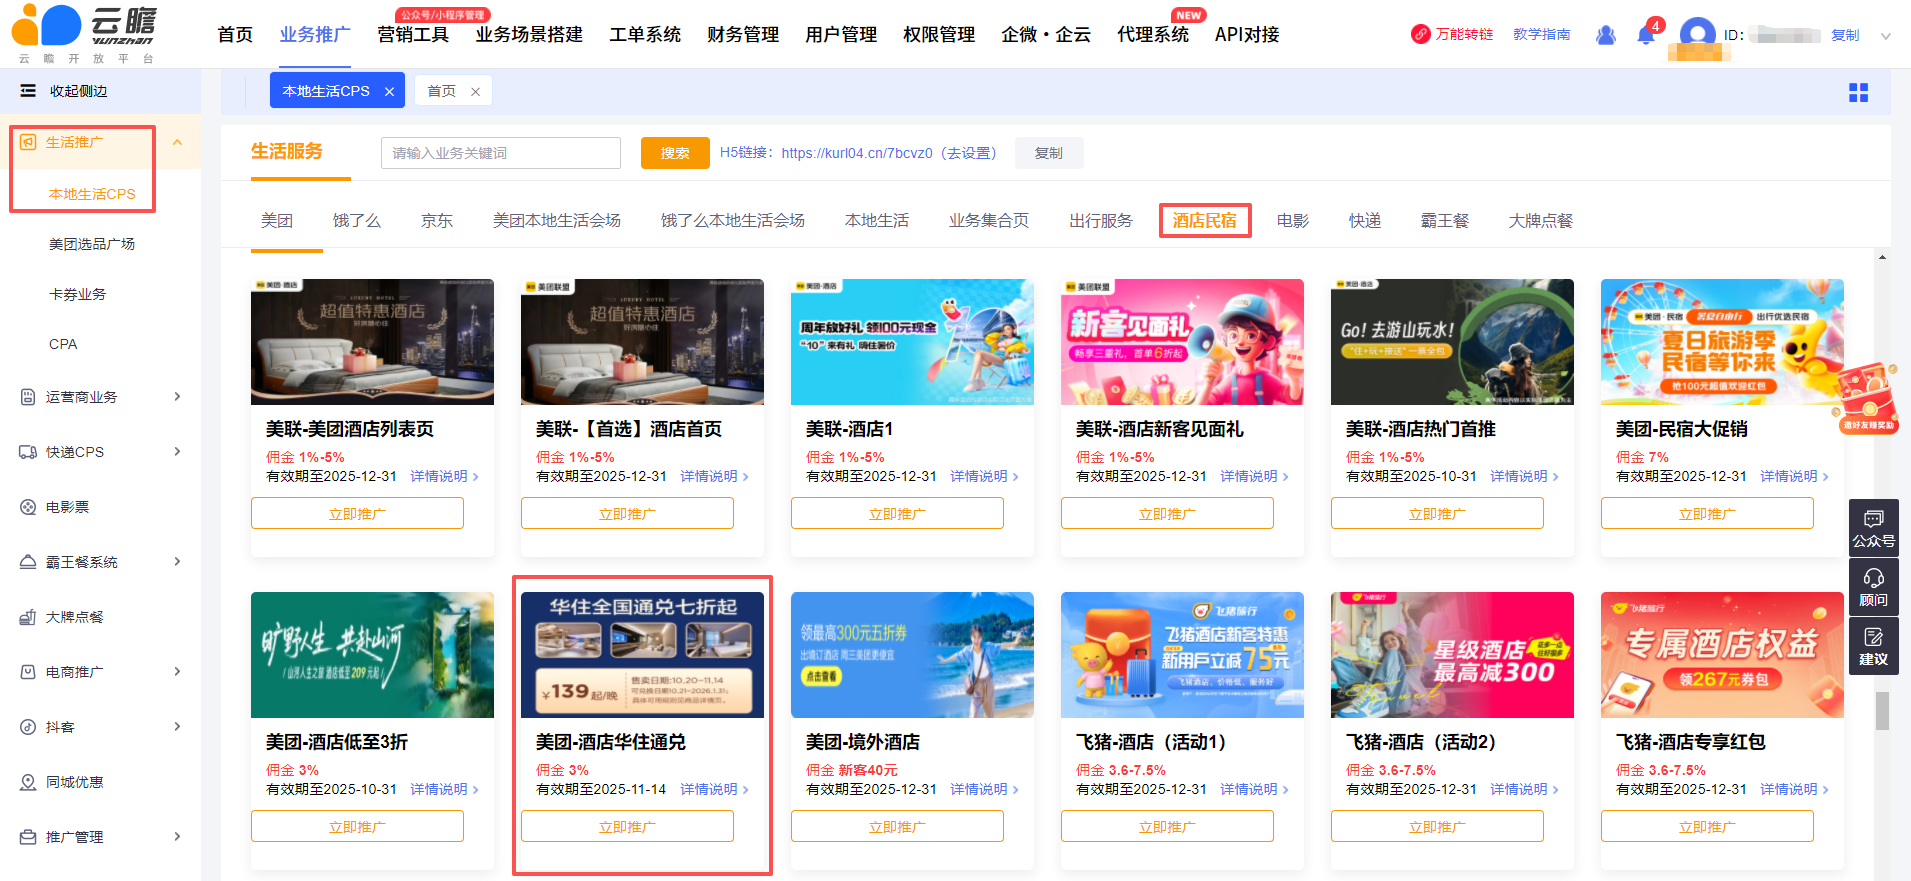1911x881 pixels.
Task: Expand the 运营商业务 sidebar menu
Action: point(177,397)
